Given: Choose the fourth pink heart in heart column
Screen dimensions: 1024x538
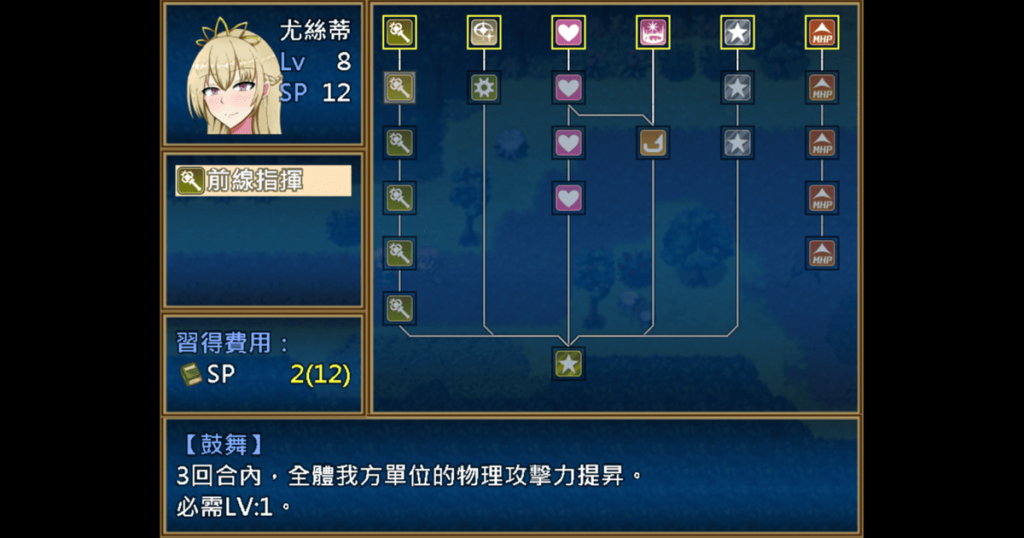Looking at the screenshot, I should [568, 198].
